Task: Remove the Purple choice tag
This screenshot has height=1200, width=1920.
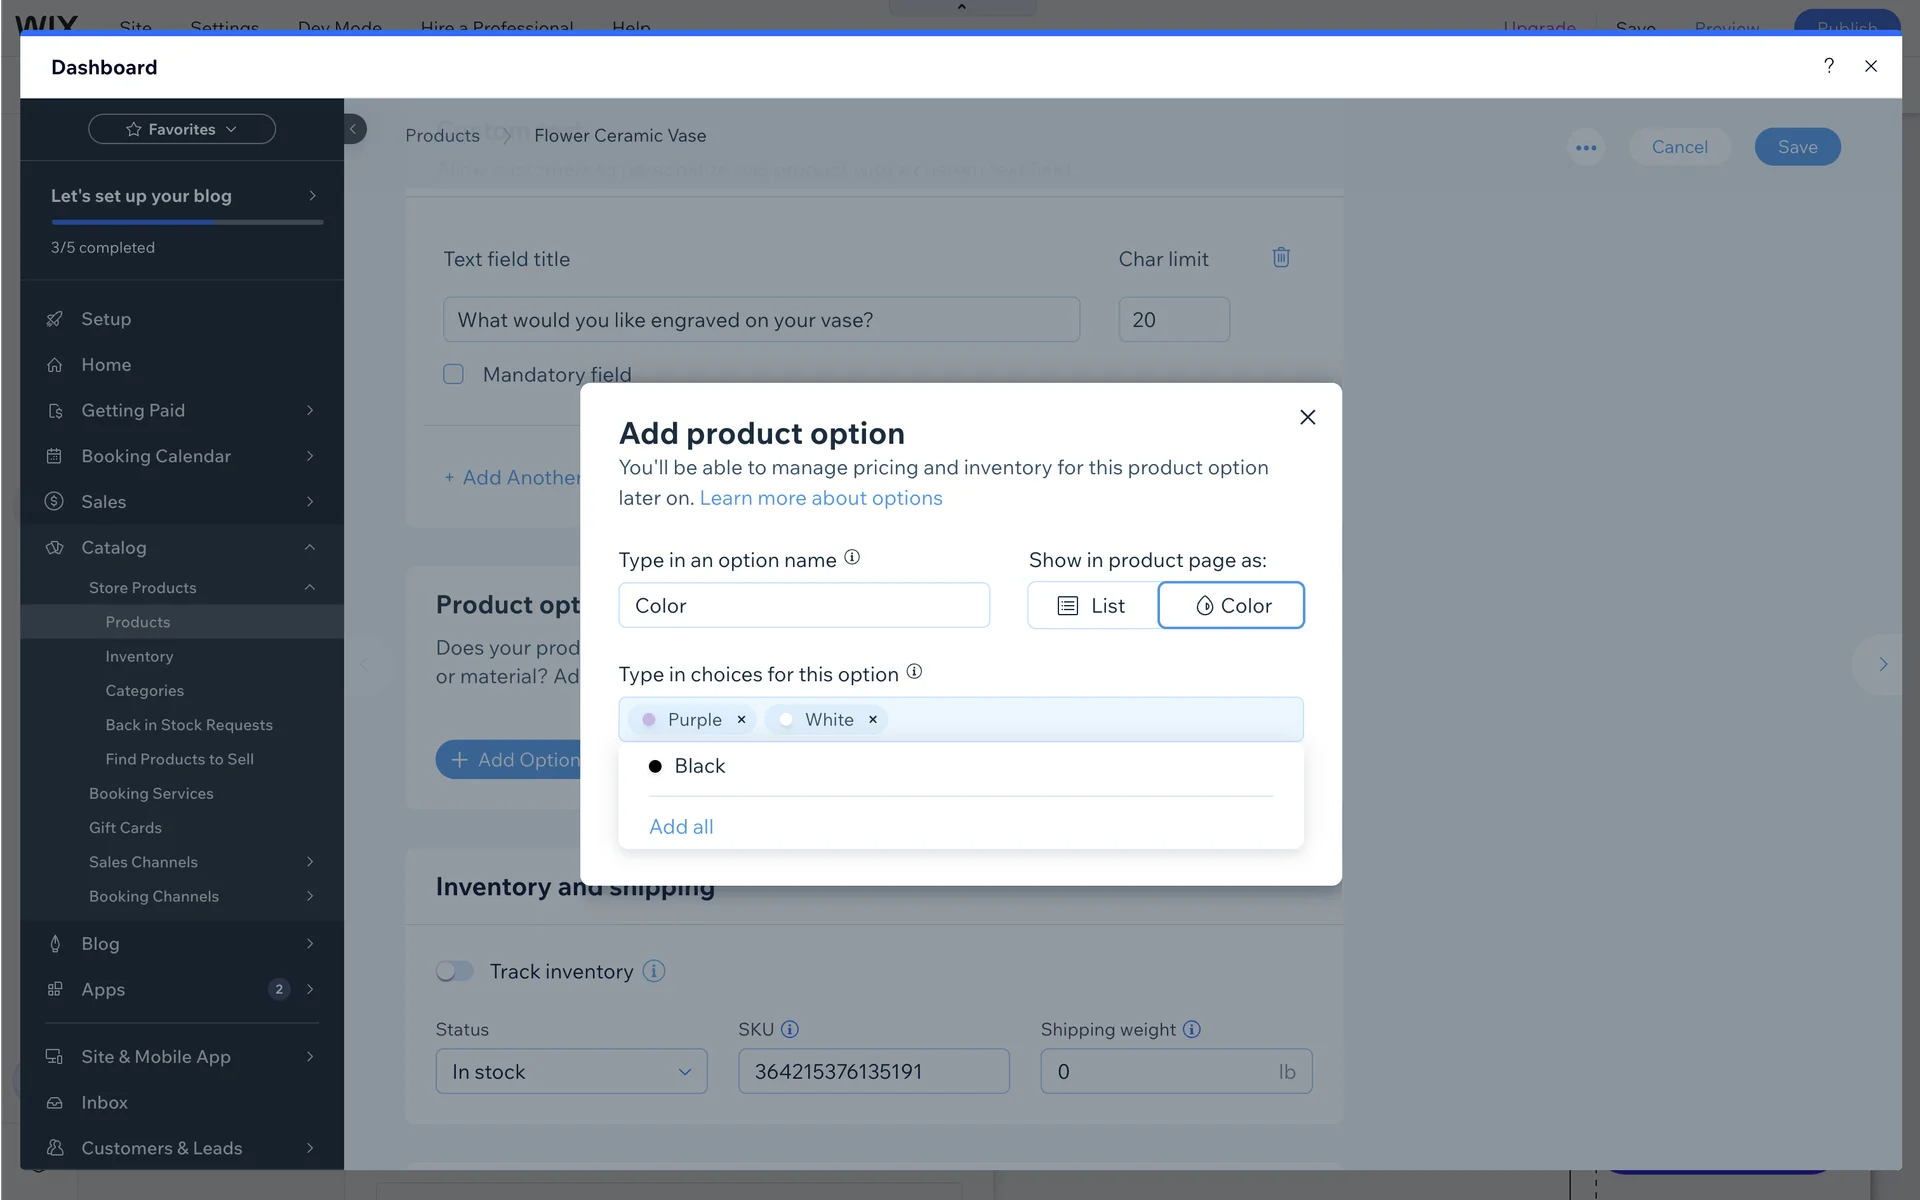Action: pyautogui.click(x=741, y=720)
